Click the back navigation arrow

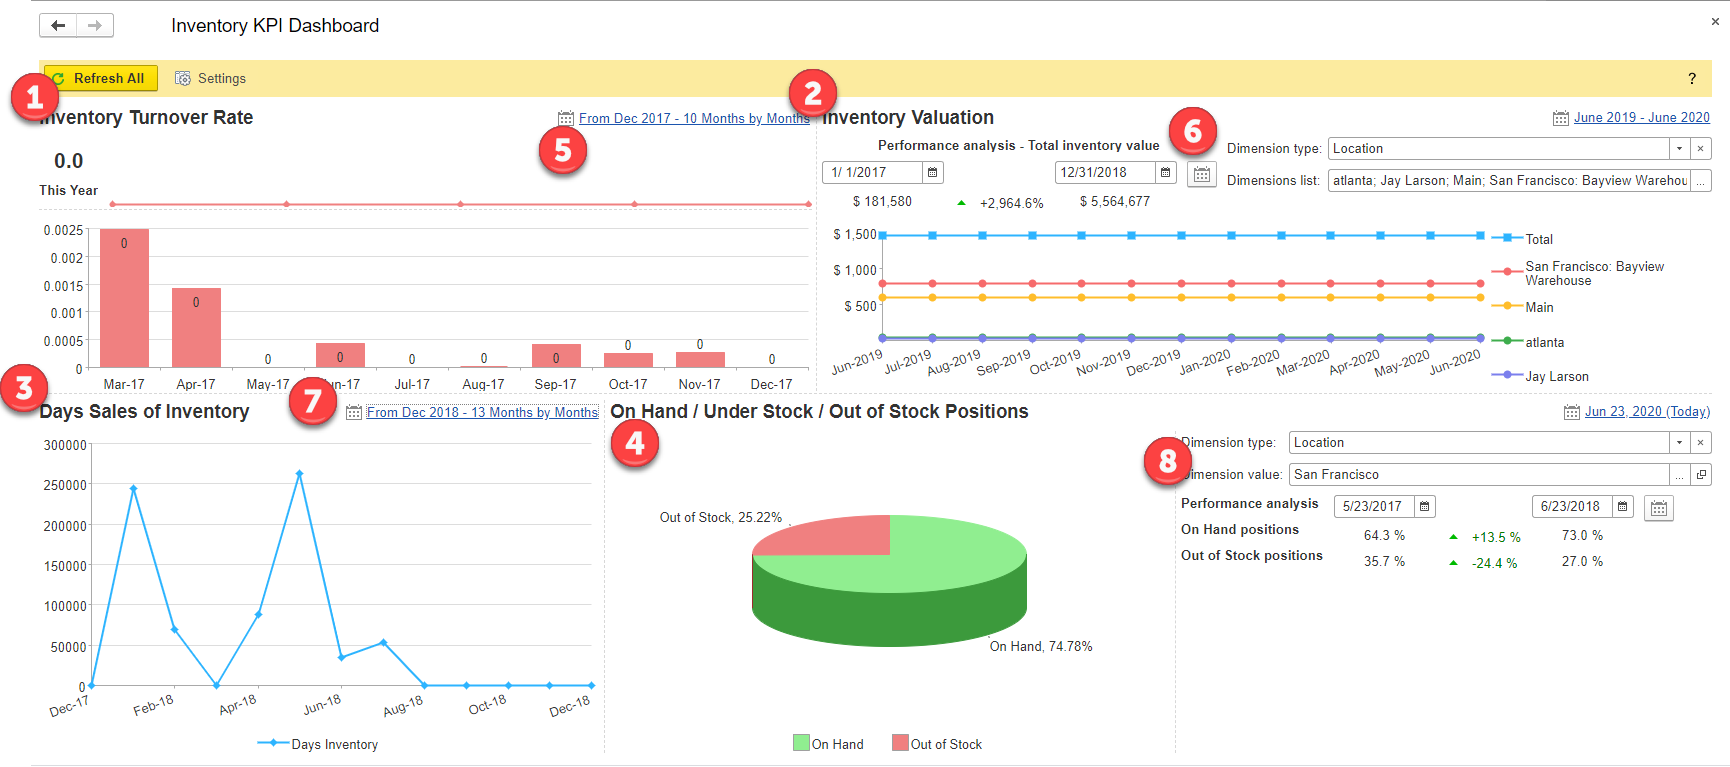(x=58, y=25)
